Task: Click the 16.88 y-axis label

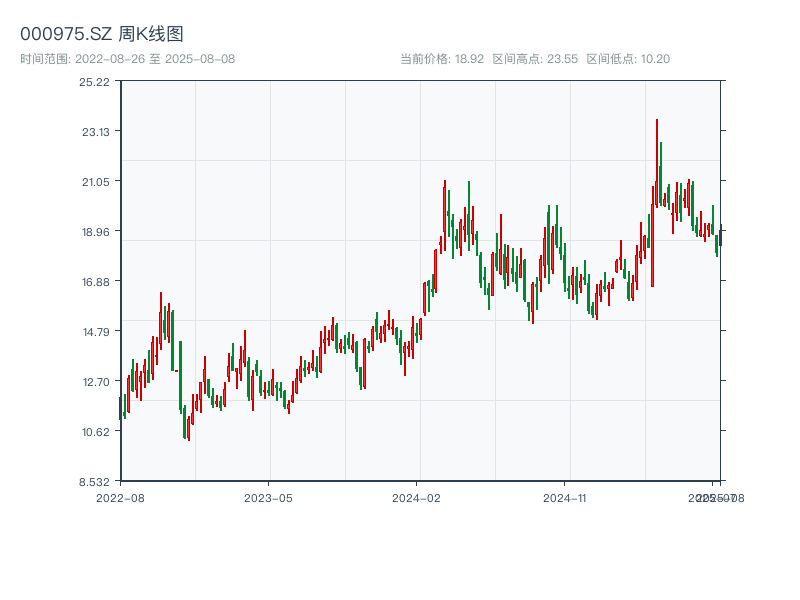Action: 96,282
